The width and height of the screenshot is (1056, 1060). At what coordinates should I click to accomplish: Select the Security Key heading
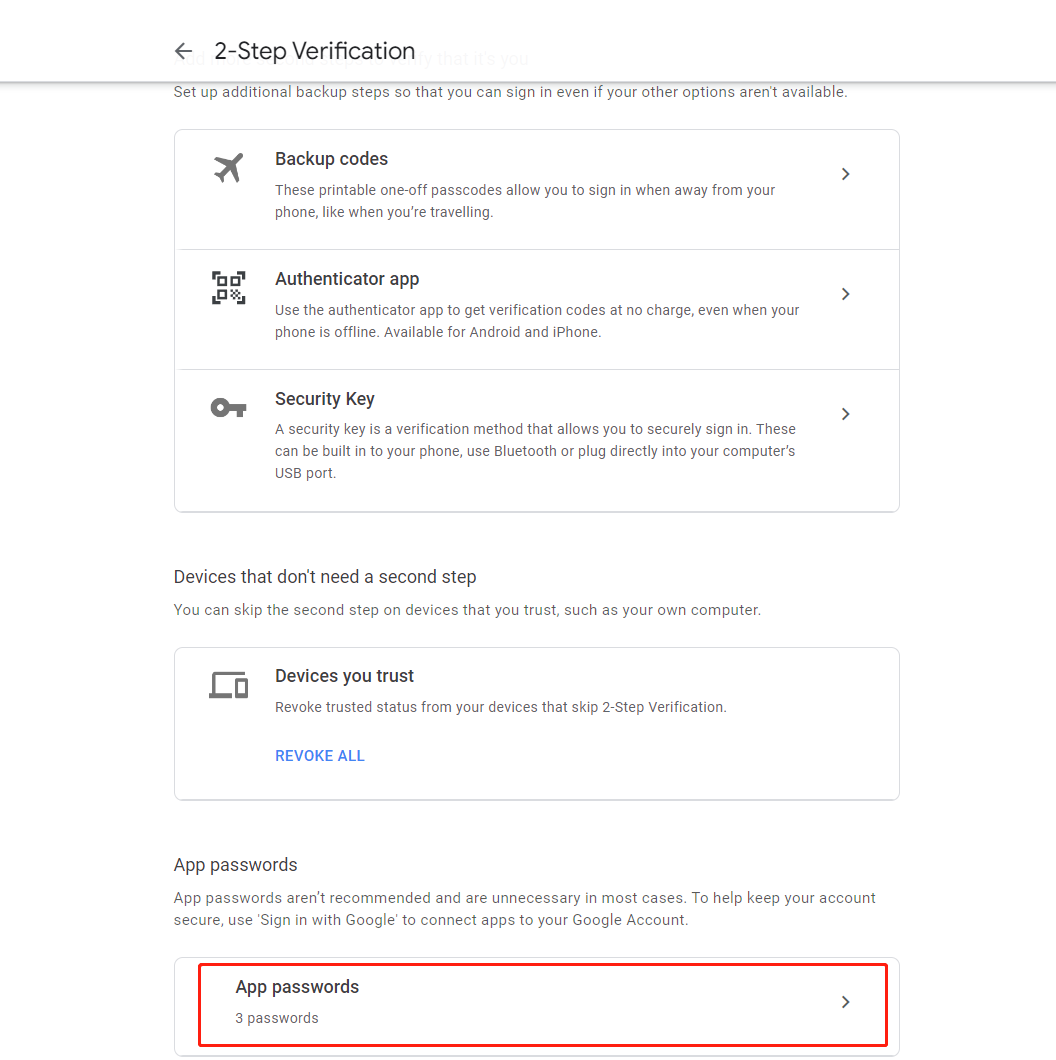pos(325,399)
